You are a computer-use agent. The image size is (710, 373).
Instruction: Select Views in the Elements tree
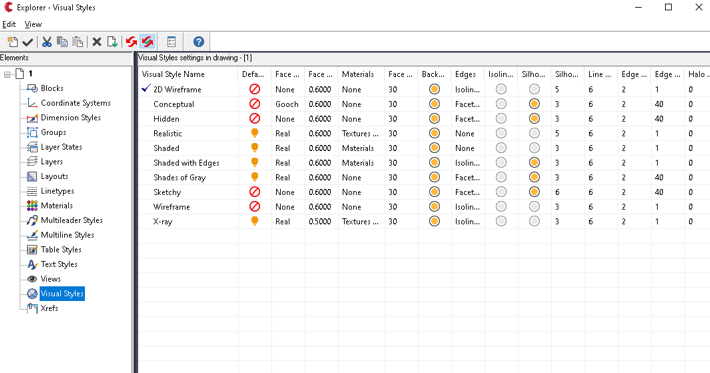[50, 279]
